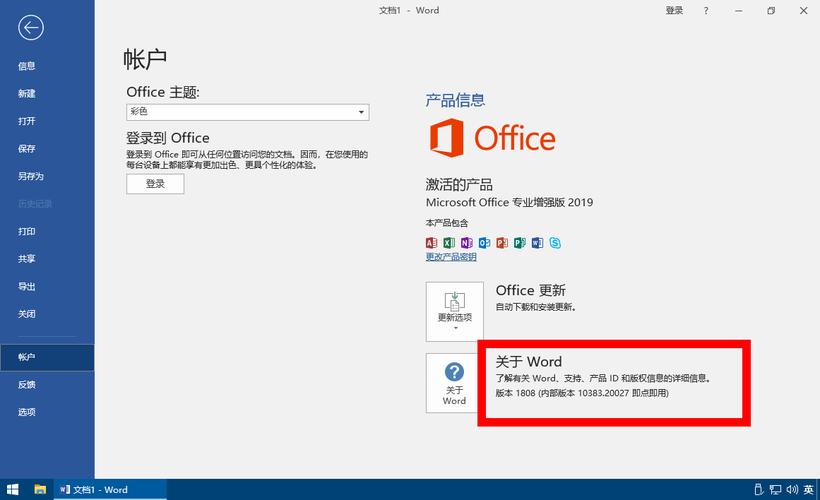Select 文档1 - Word taskbar button

point(110,490)
